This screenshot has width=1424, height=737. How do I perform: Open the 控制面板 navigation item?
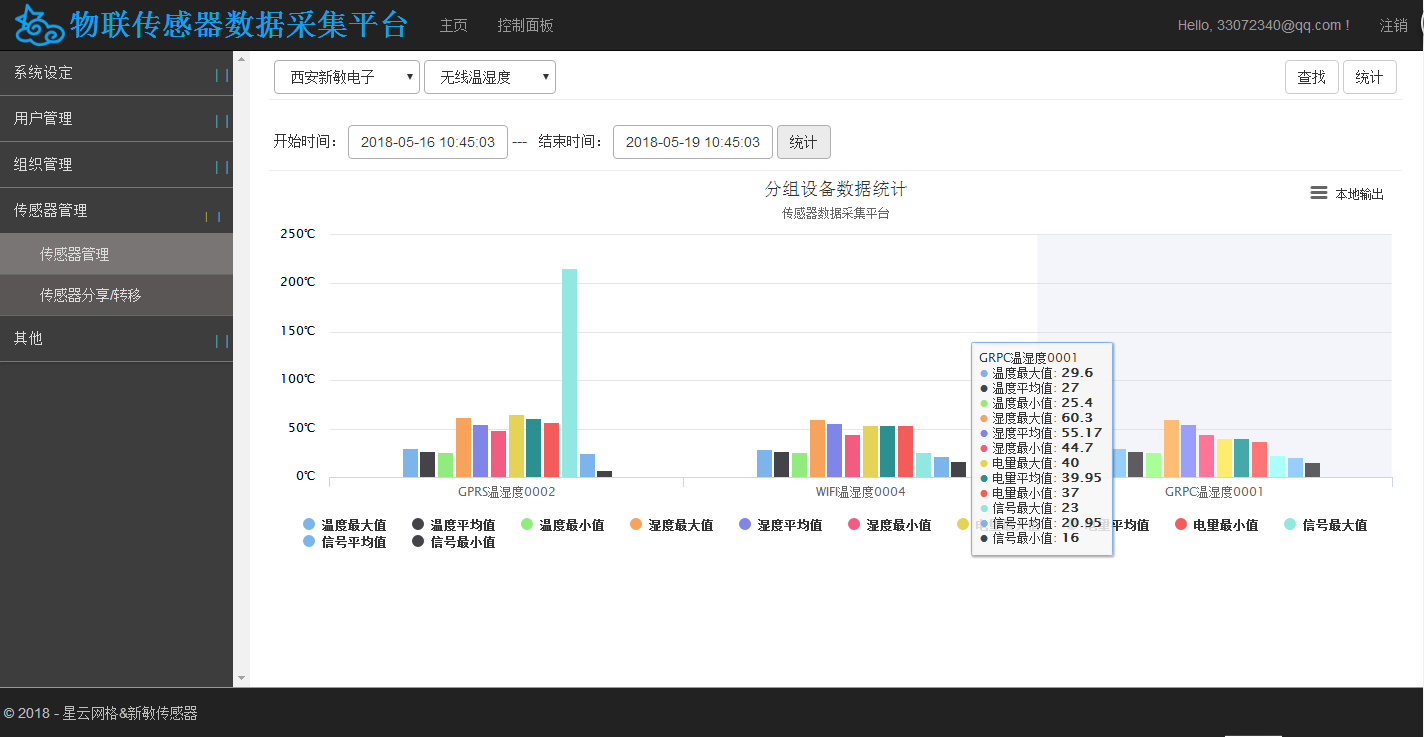tap(525, 25)
